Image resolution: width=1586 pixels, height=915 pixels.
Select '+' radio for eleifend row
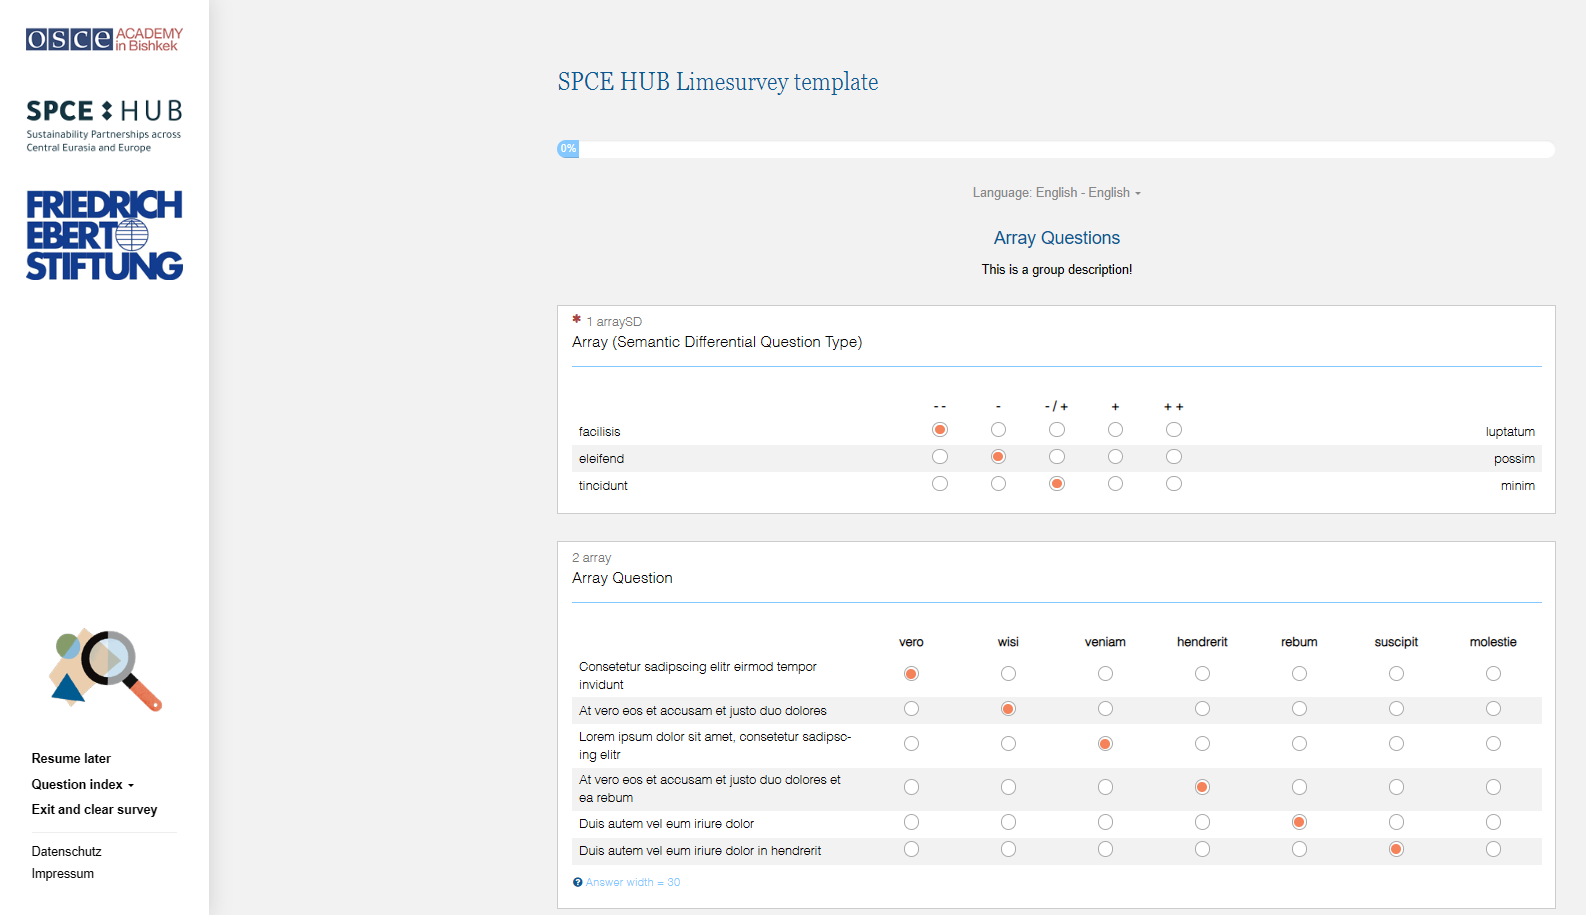(x=1115, y=457)
